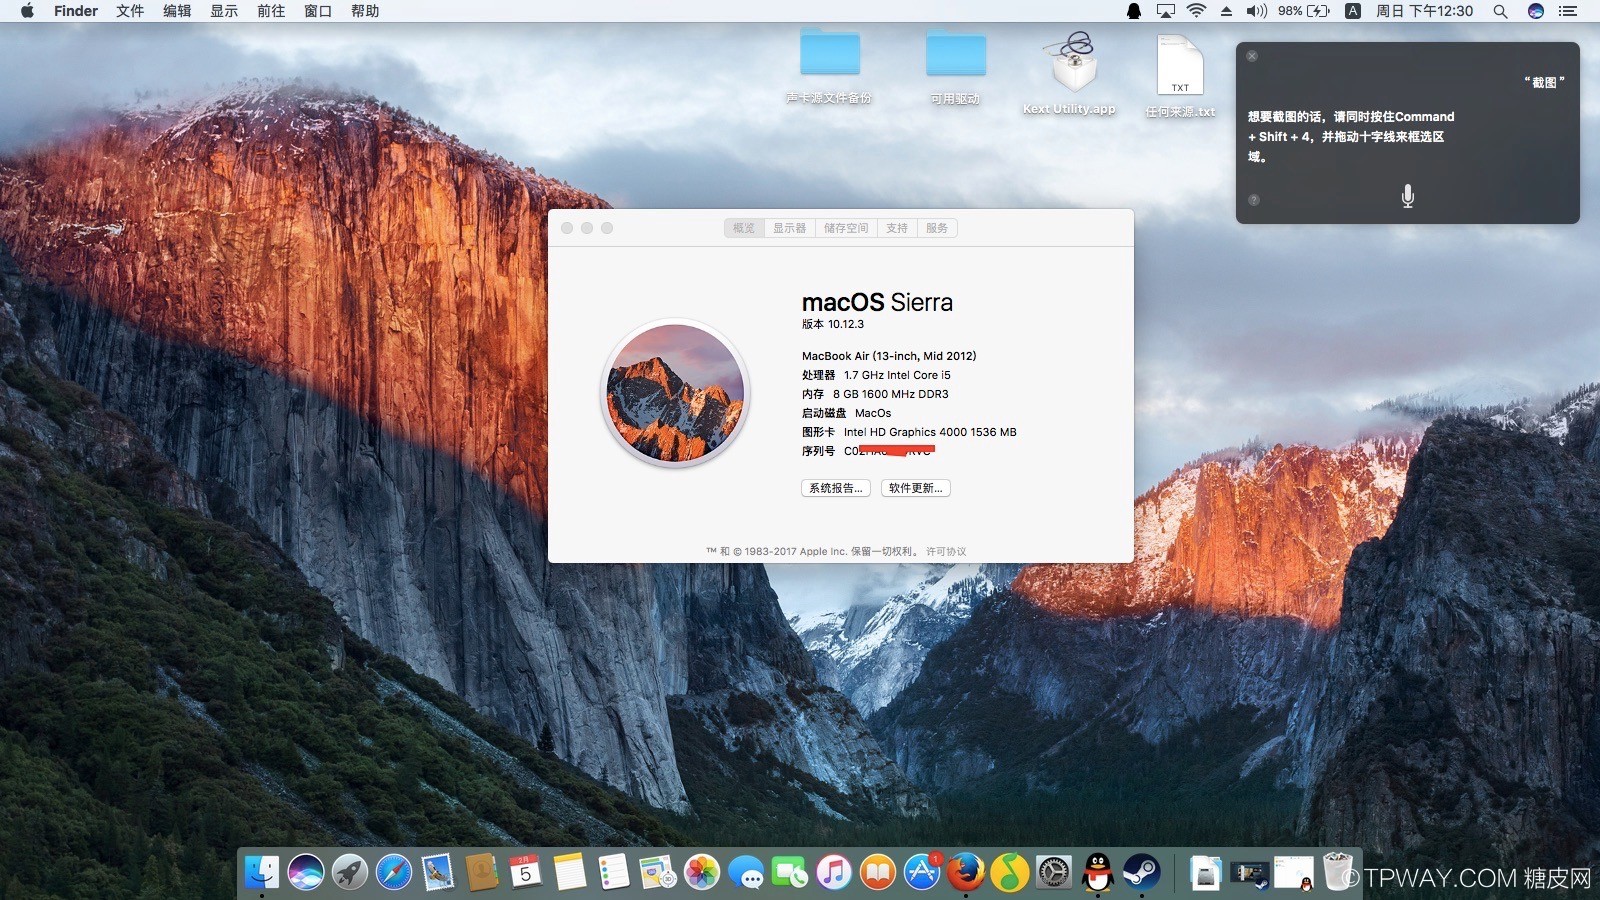The height and width of the screenshot is (900, 1600).
Task: Click QQ penguin in menu bar
Action: coord(1134,11)
